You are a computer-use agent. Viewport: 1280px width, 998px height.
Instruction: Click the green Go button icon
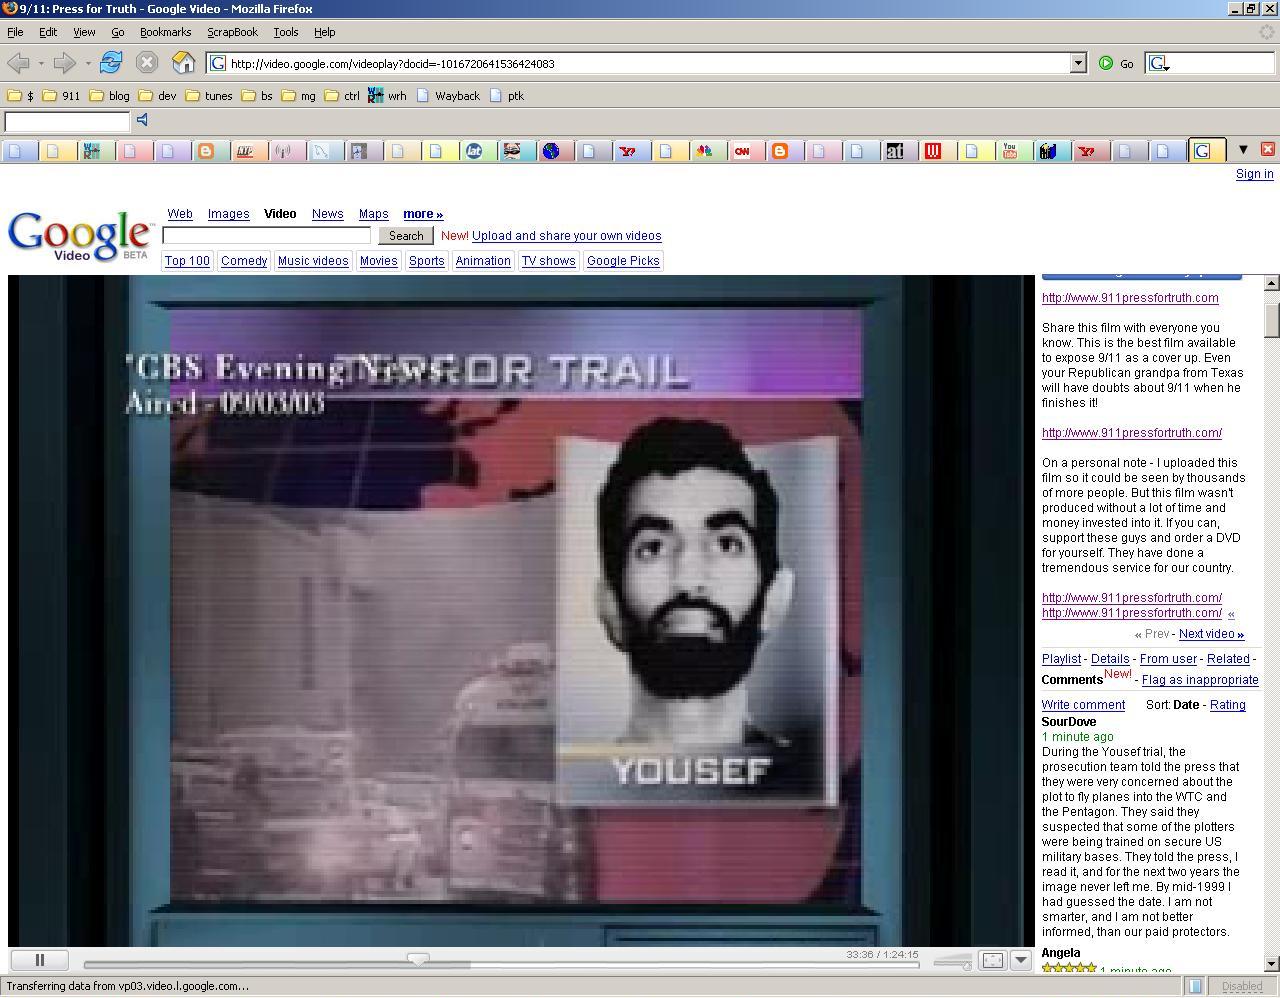tap(1106, 63)
